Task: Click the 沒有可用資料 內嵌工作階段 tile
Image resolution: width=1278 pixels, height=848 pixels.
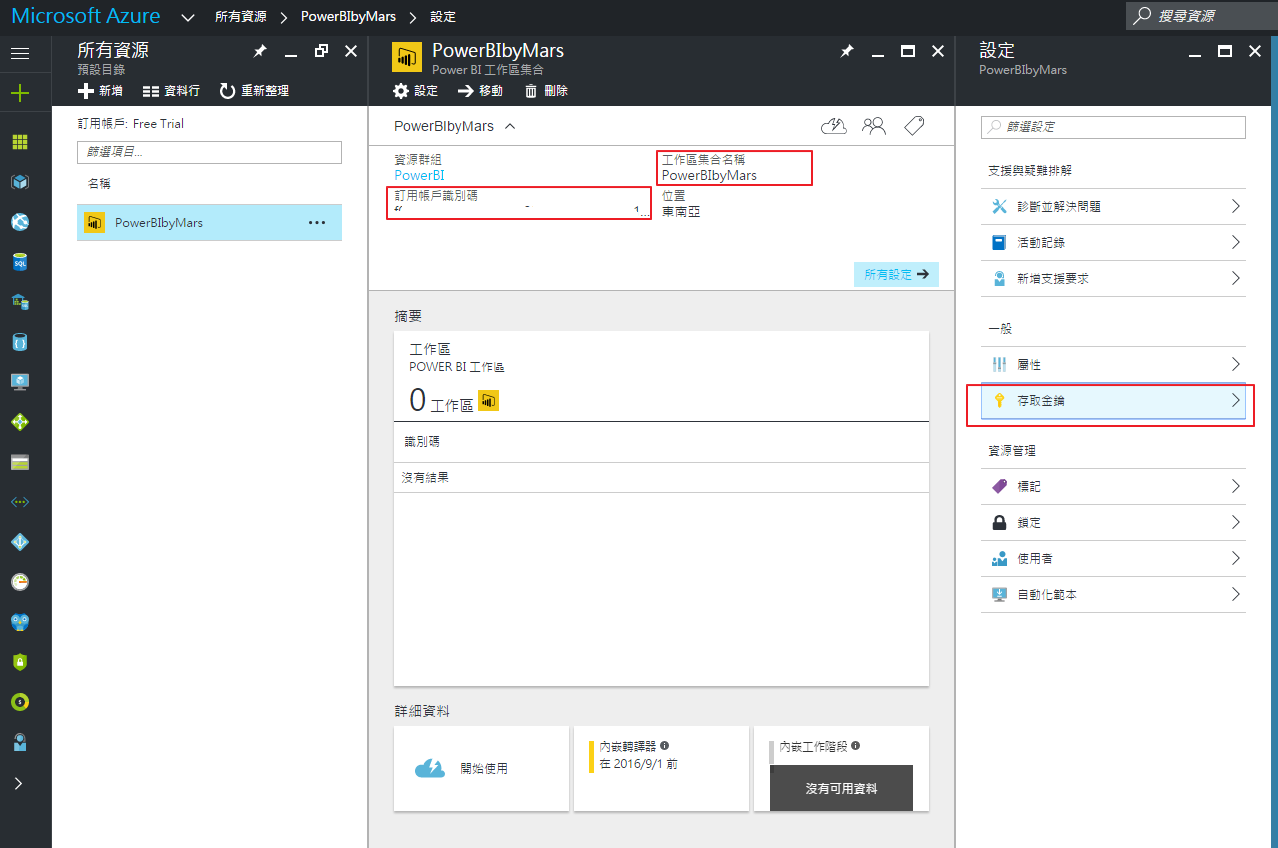Action: click(x=841, y=769)
